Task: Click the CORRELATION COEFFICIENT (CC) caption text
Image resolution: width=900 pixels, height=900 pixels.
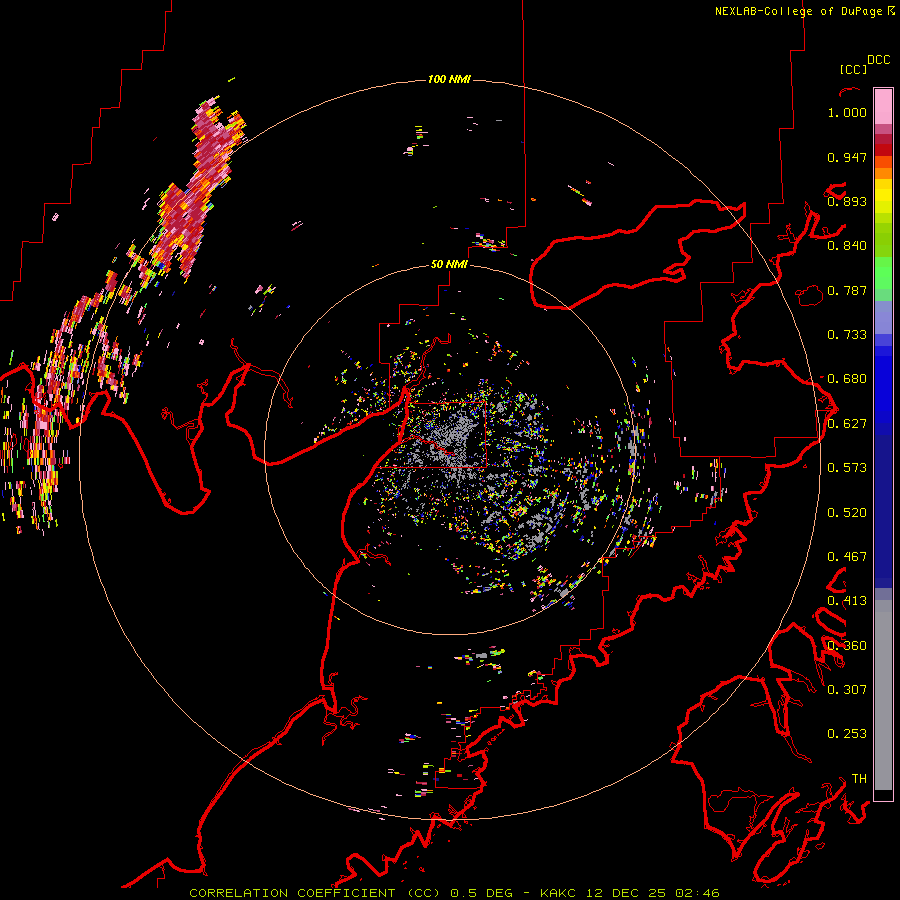Action: [315, 893]
